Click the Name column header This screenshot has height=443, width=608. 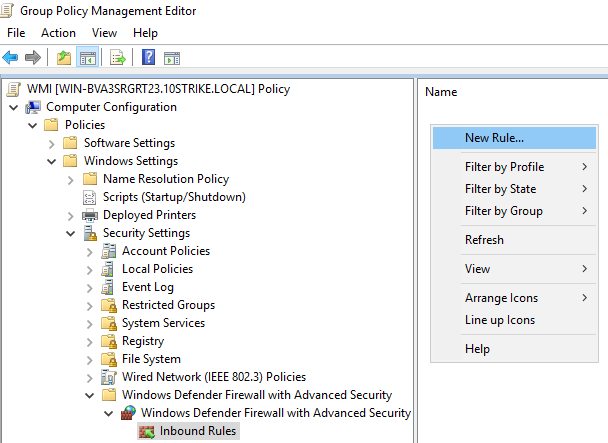point(441,92)
